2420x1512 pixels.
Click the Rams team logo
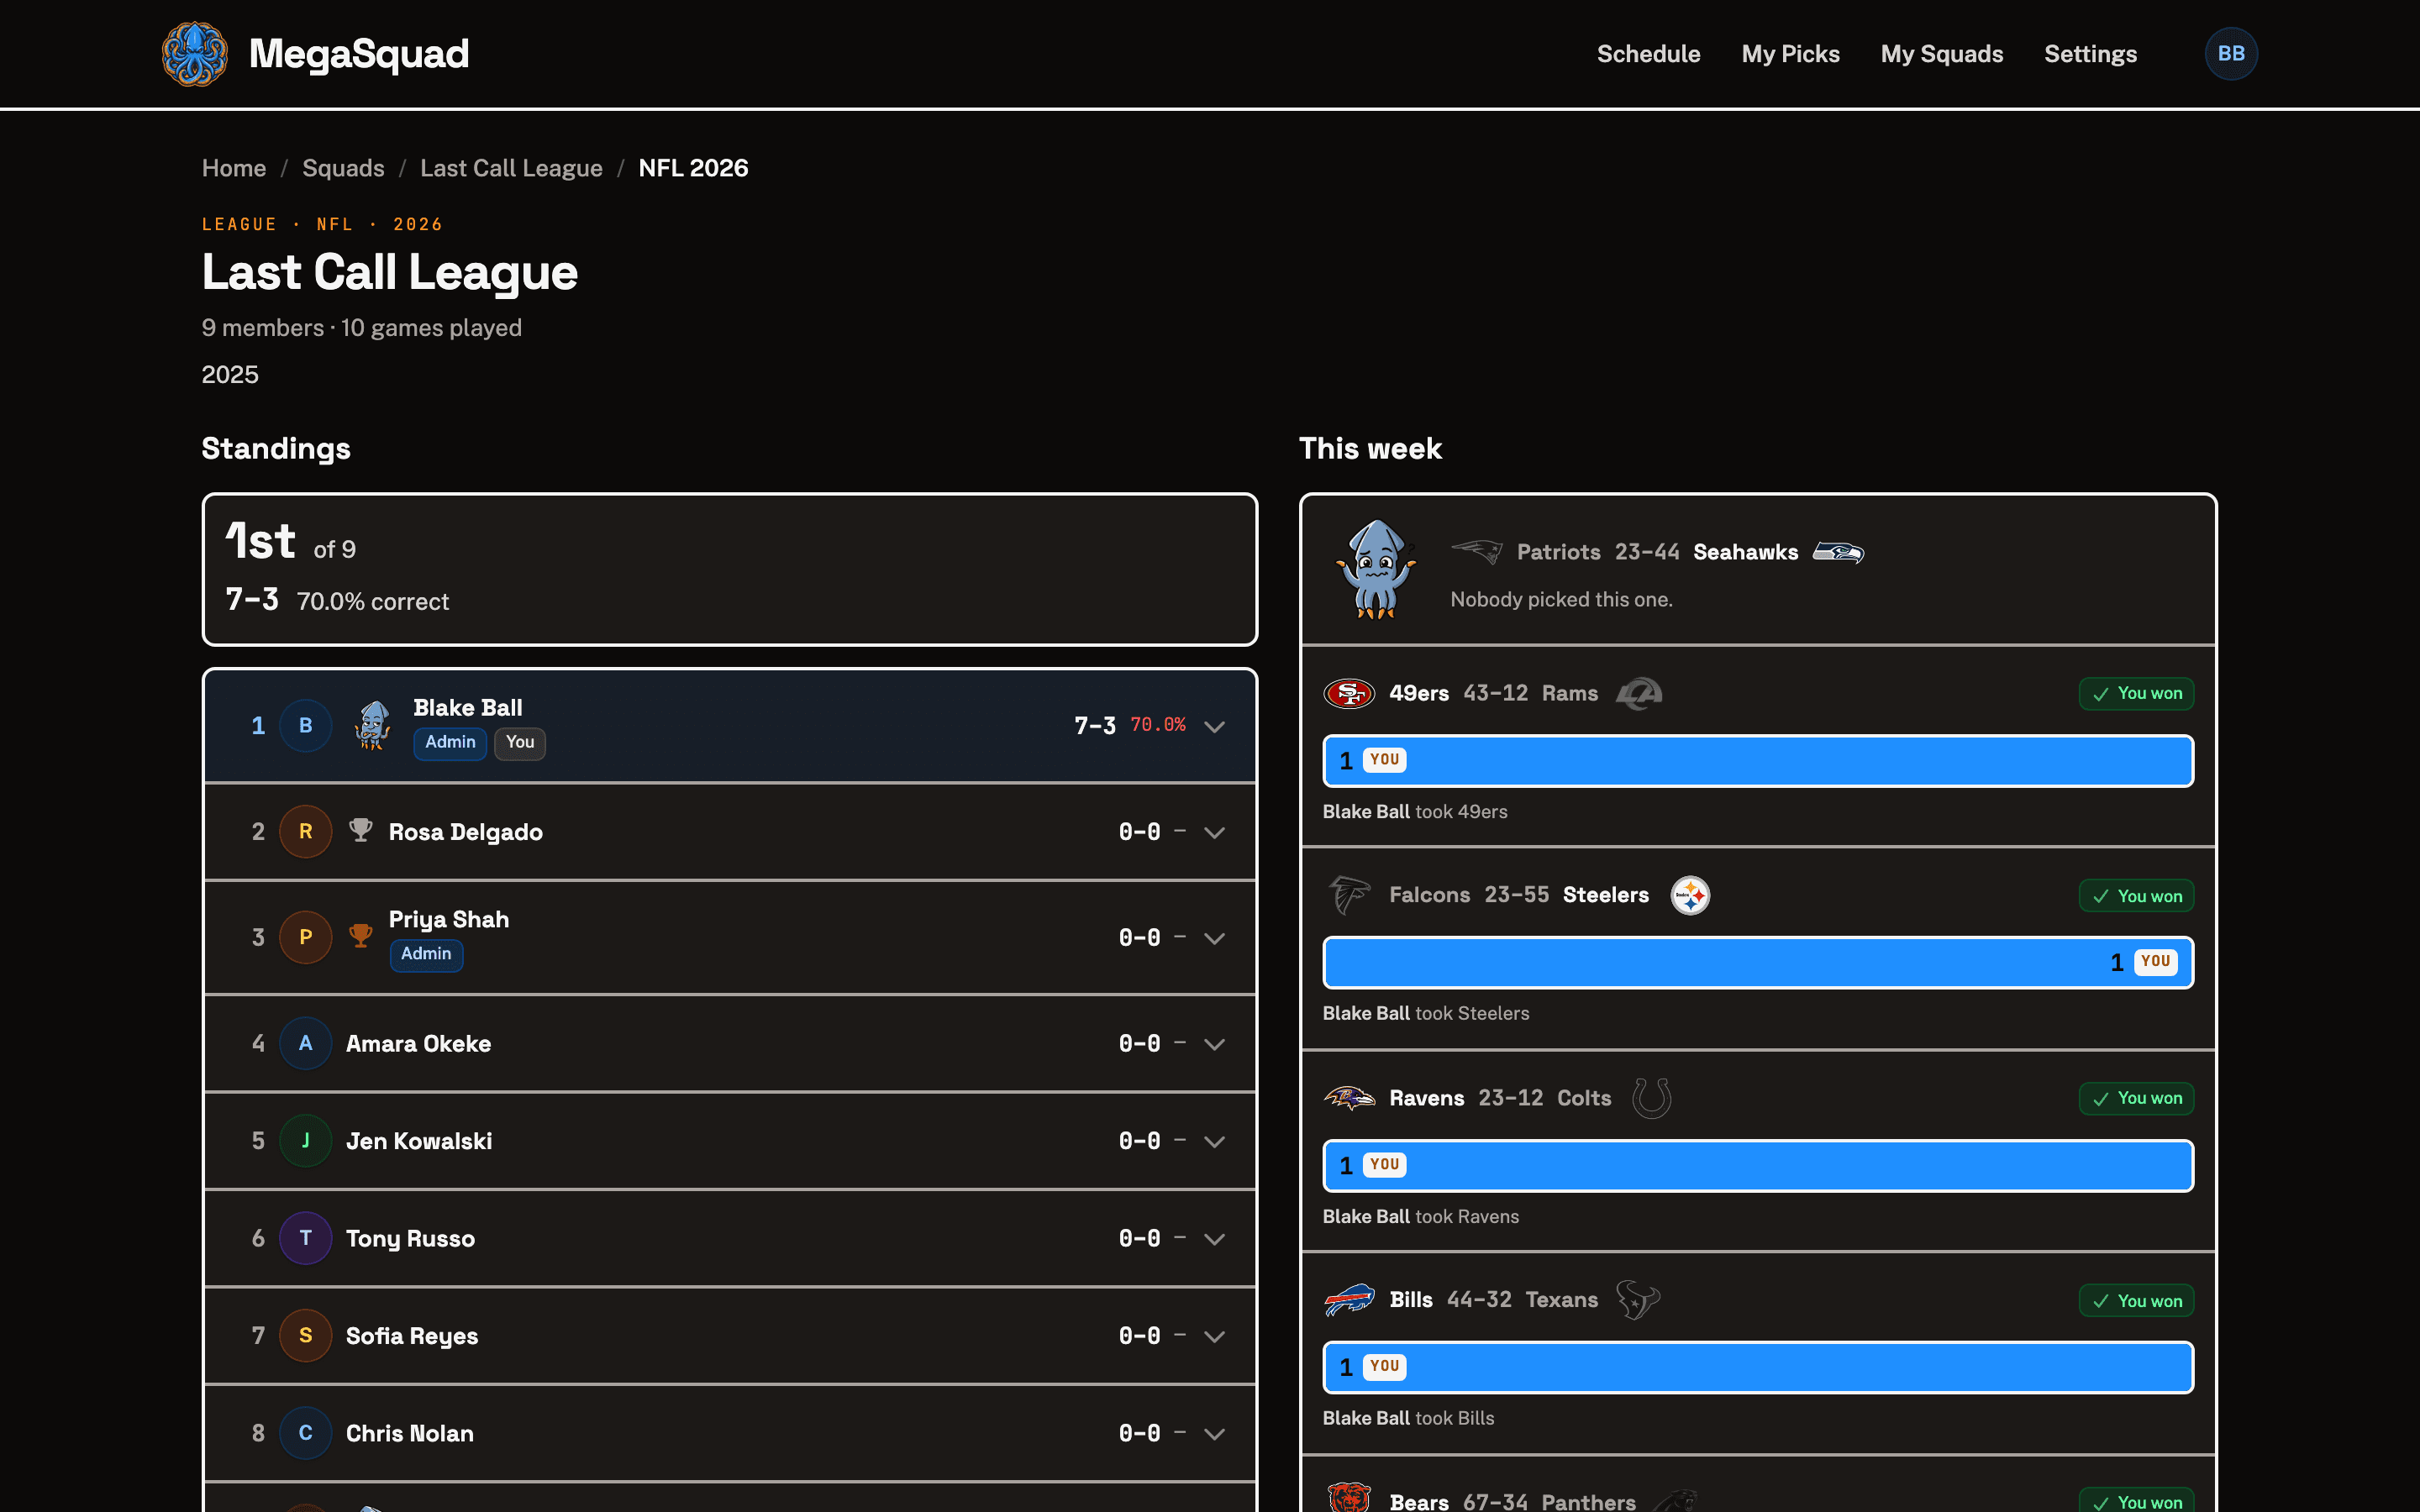[1639, 693]
